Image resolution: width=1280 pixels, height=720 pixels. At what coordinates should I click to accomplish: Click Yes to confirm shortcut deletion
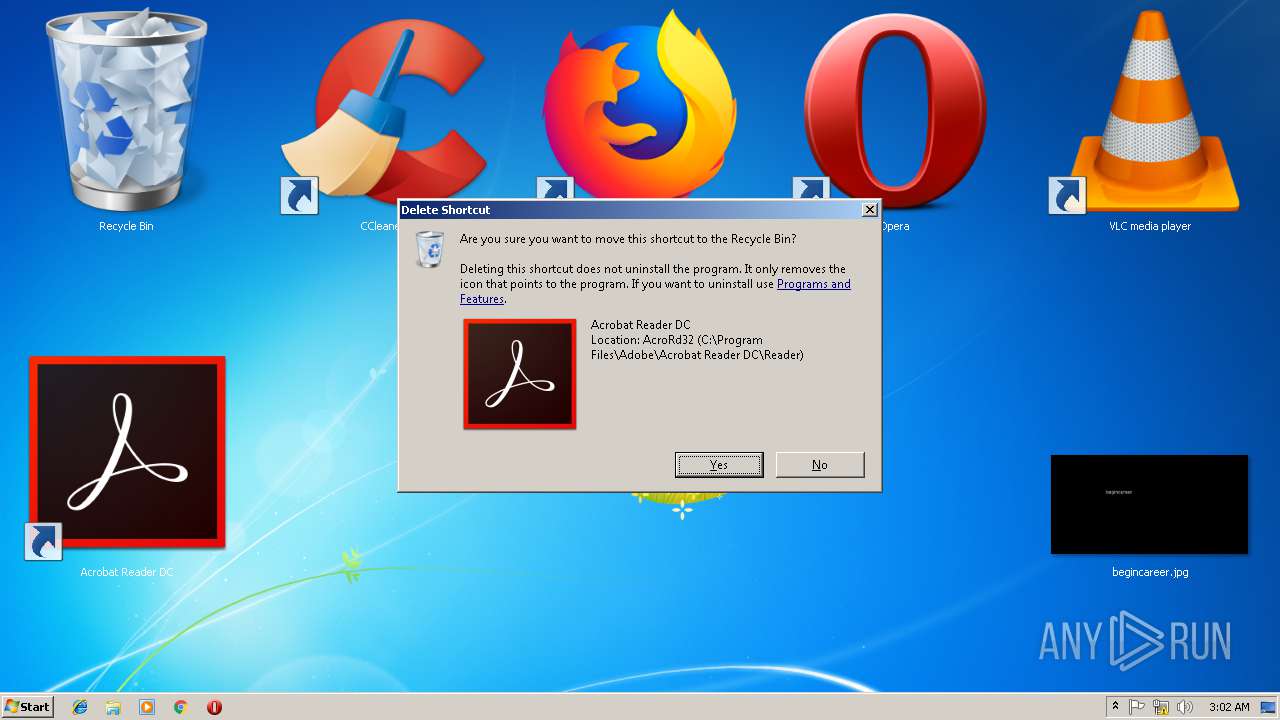(x=719, y=465)
